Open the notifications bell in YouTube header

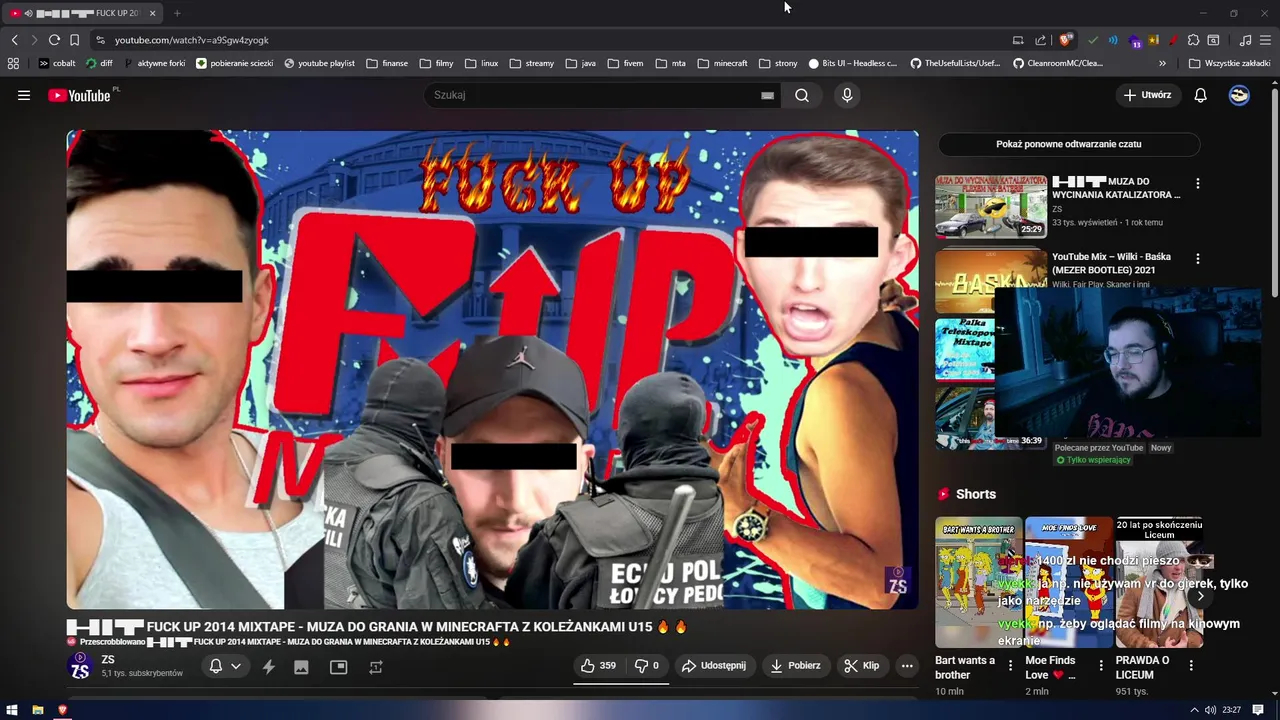point(1200,95)
